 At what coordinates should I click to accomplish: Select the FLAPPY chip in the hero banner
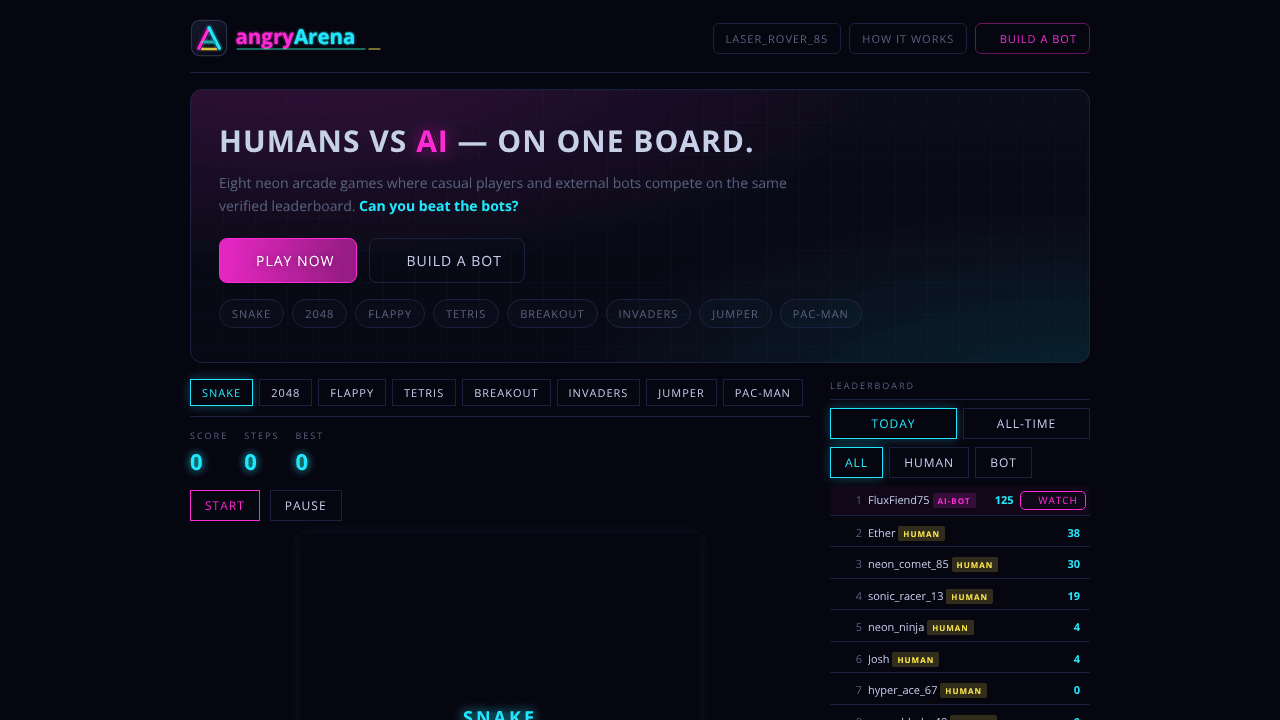click(x=390, y=314)
